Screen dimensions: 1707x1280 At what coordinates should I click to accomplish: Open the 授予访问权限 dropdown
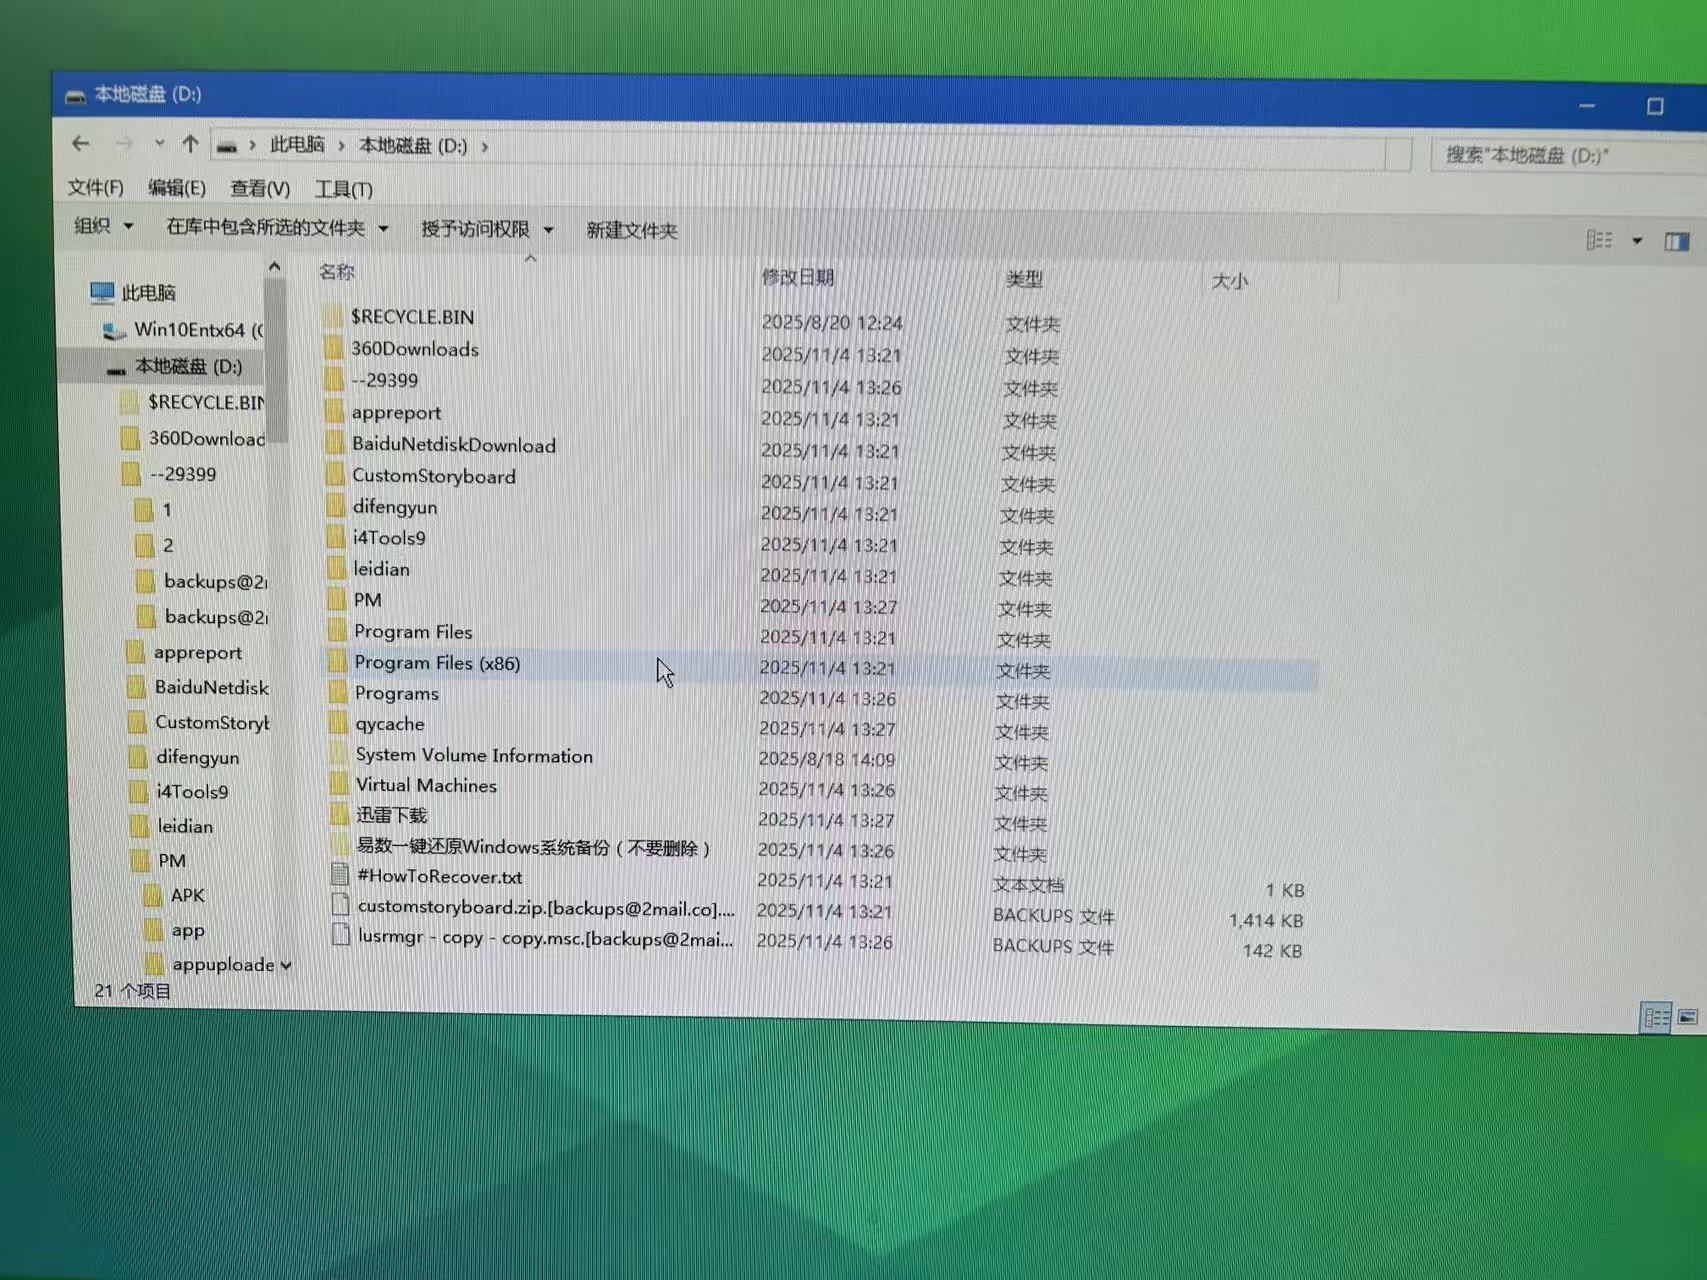(487, 229)
